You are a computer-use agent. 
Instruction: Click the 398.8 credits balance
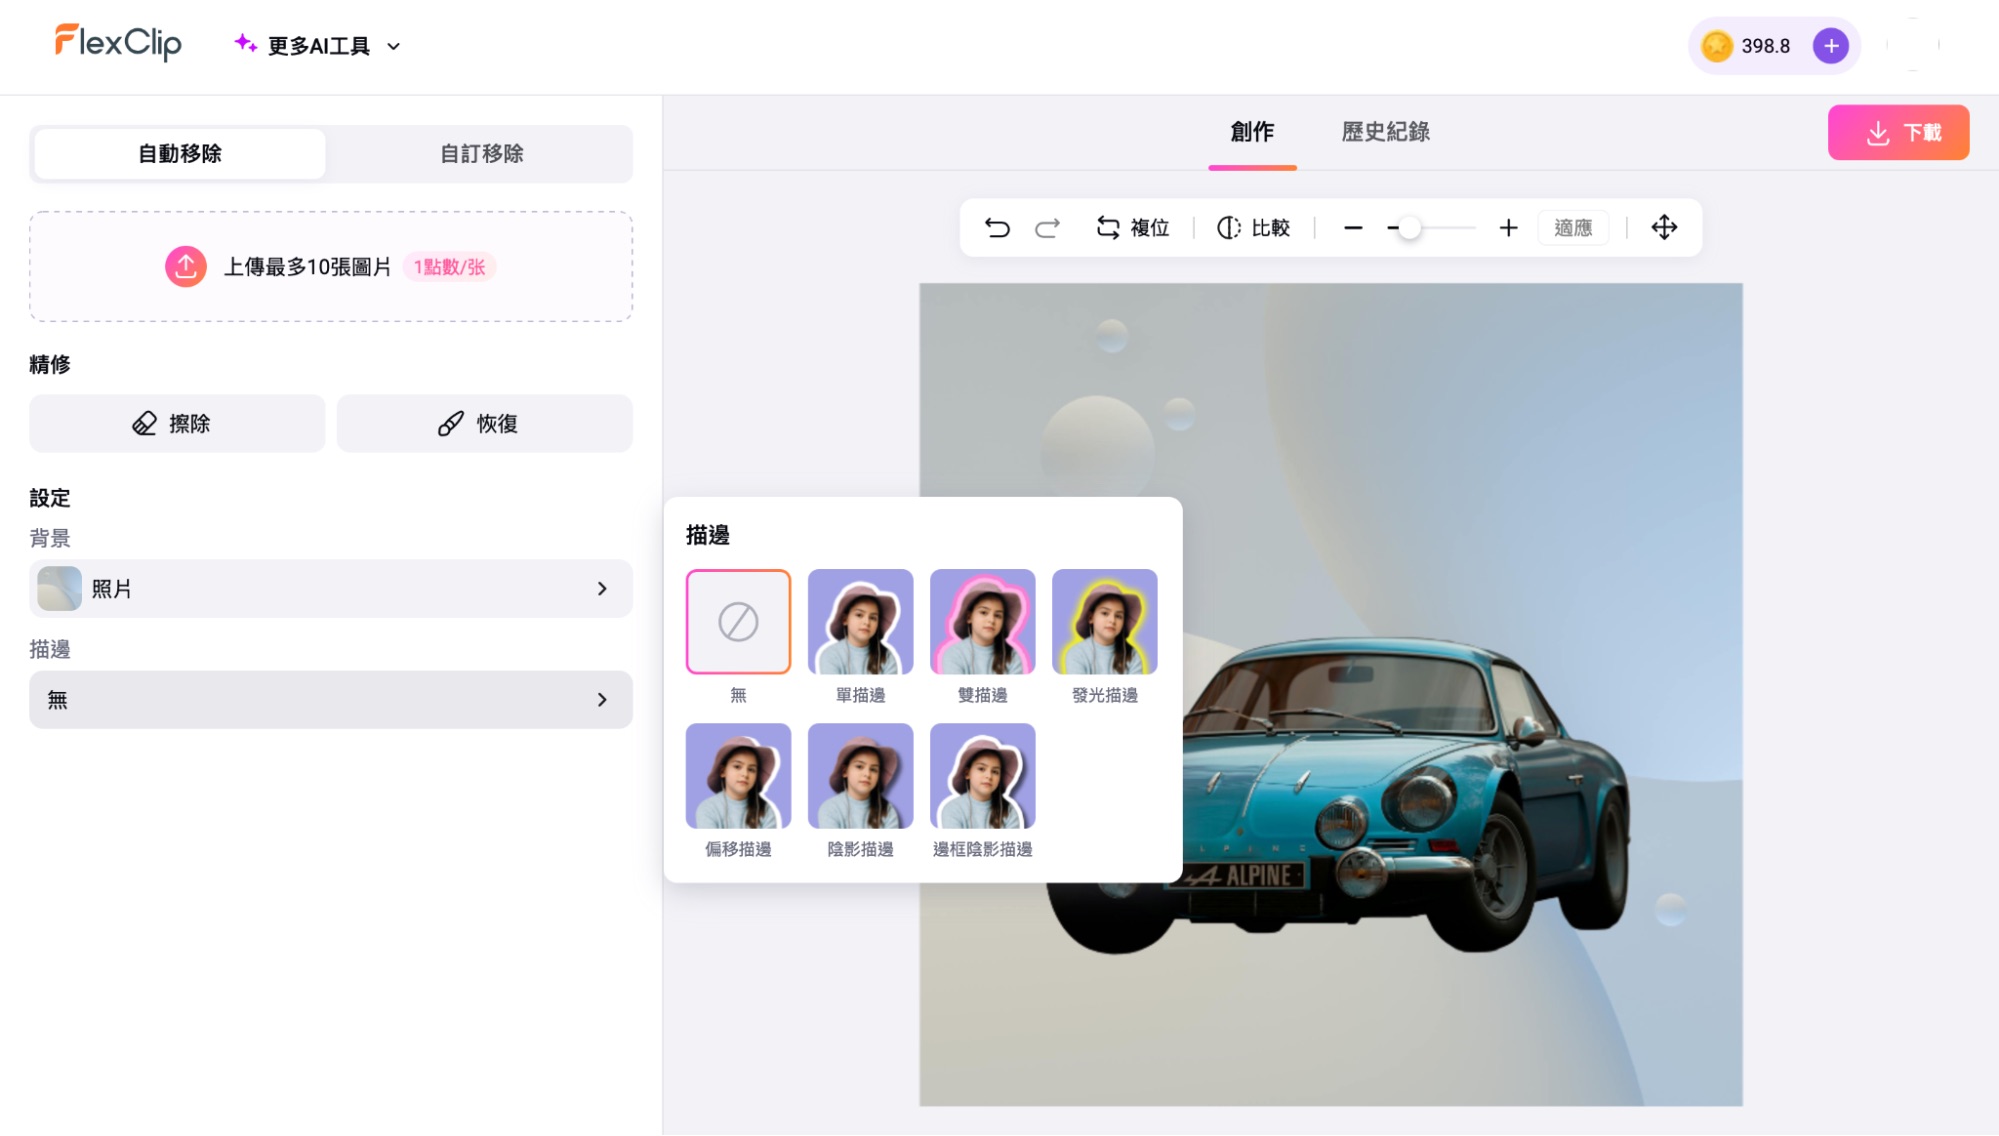[1765, 46]
